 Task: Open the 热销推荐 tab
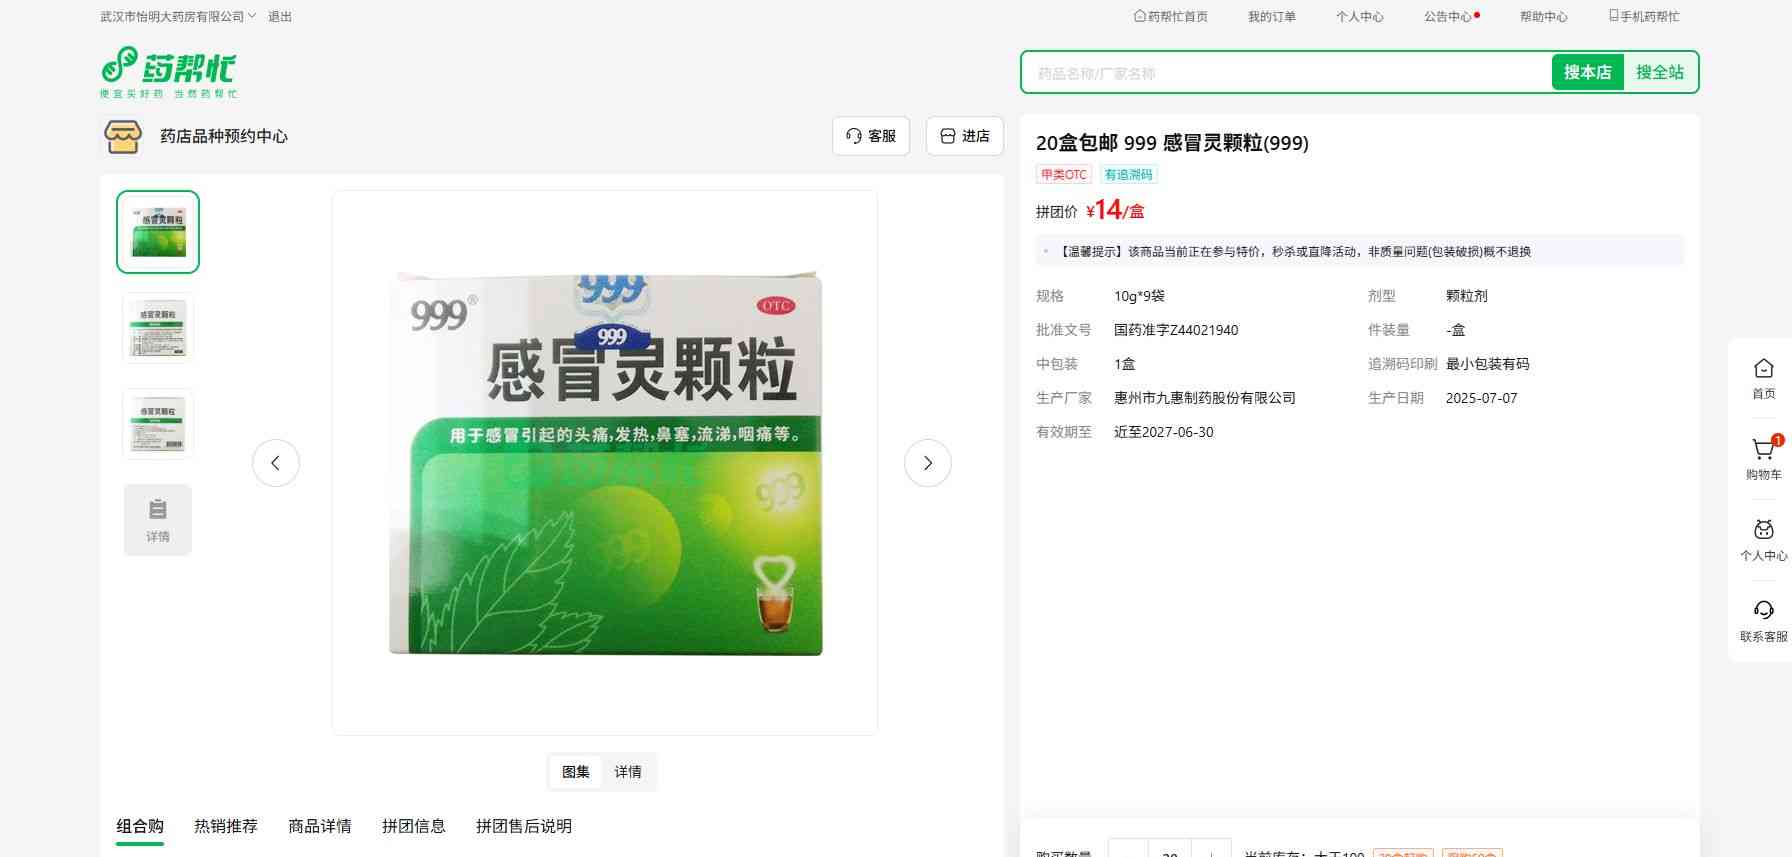pos(226,826)
